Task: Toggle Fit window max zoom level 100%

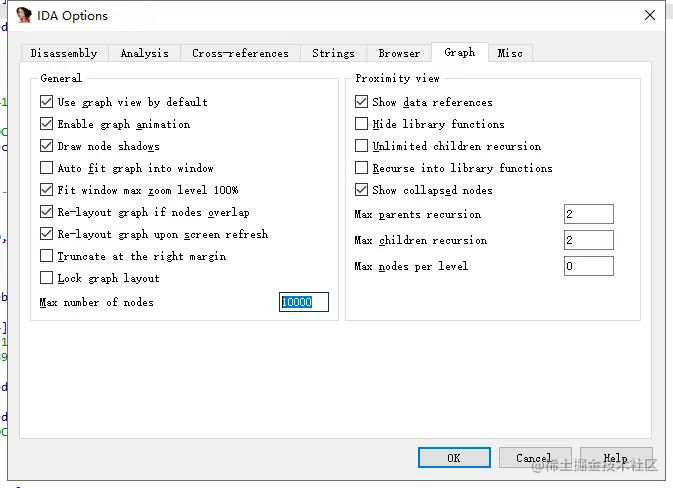Action: coord(46,189)
